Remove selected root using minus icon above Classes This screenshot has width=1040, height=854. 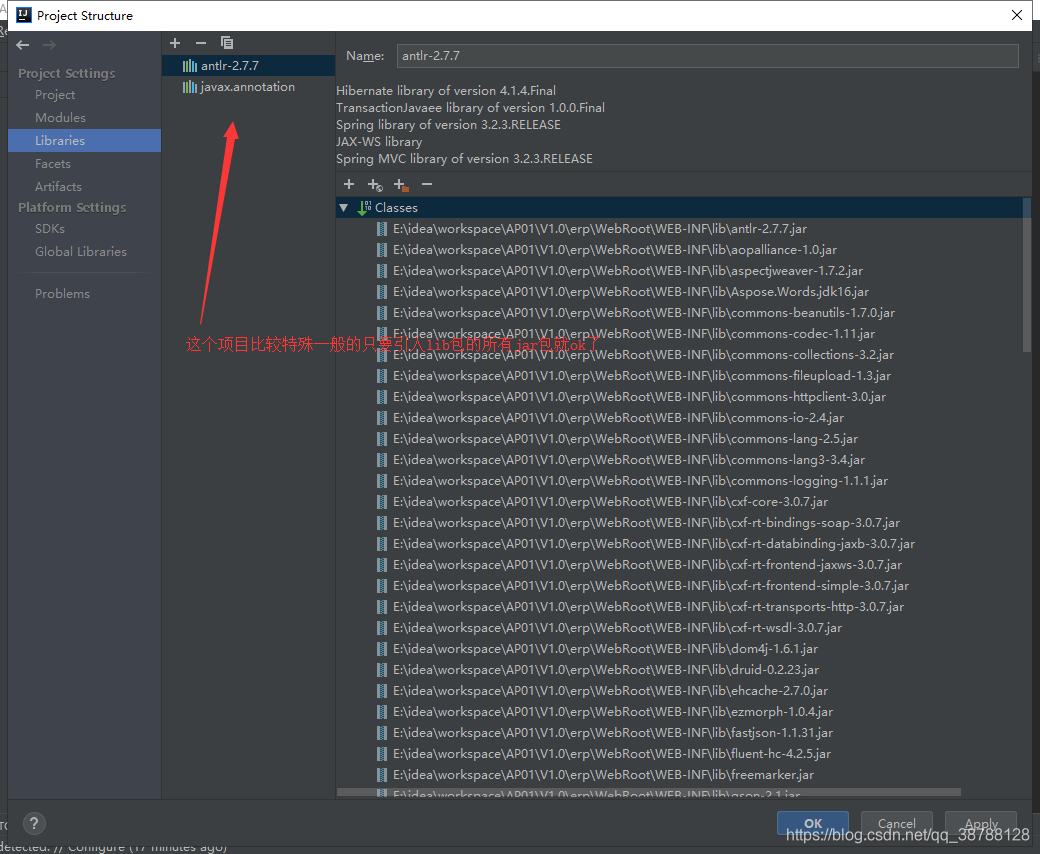coord(427,184)
